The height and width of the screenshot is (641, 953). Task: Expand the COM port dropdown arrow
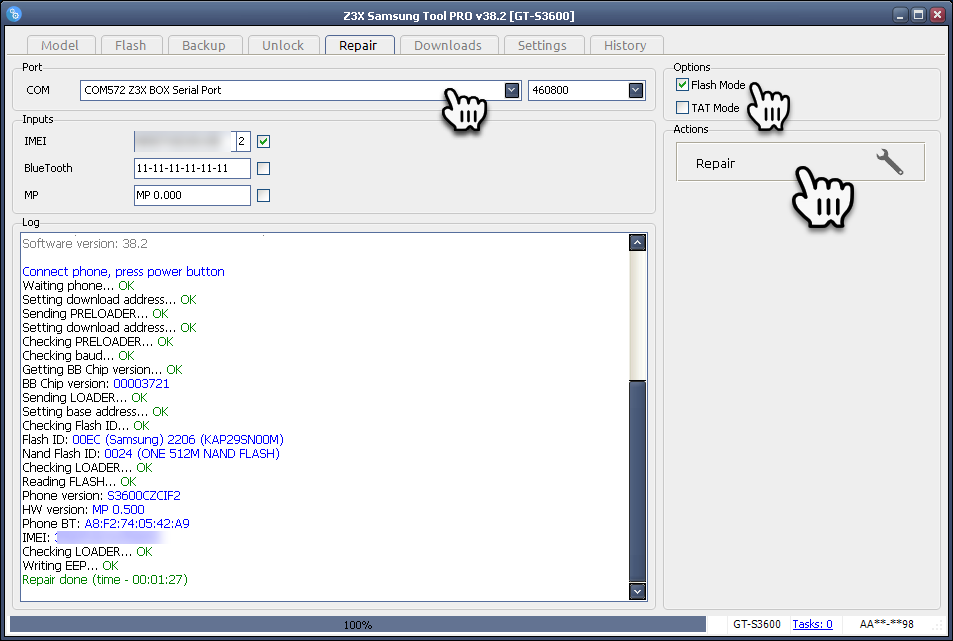(x=512, y=91)
